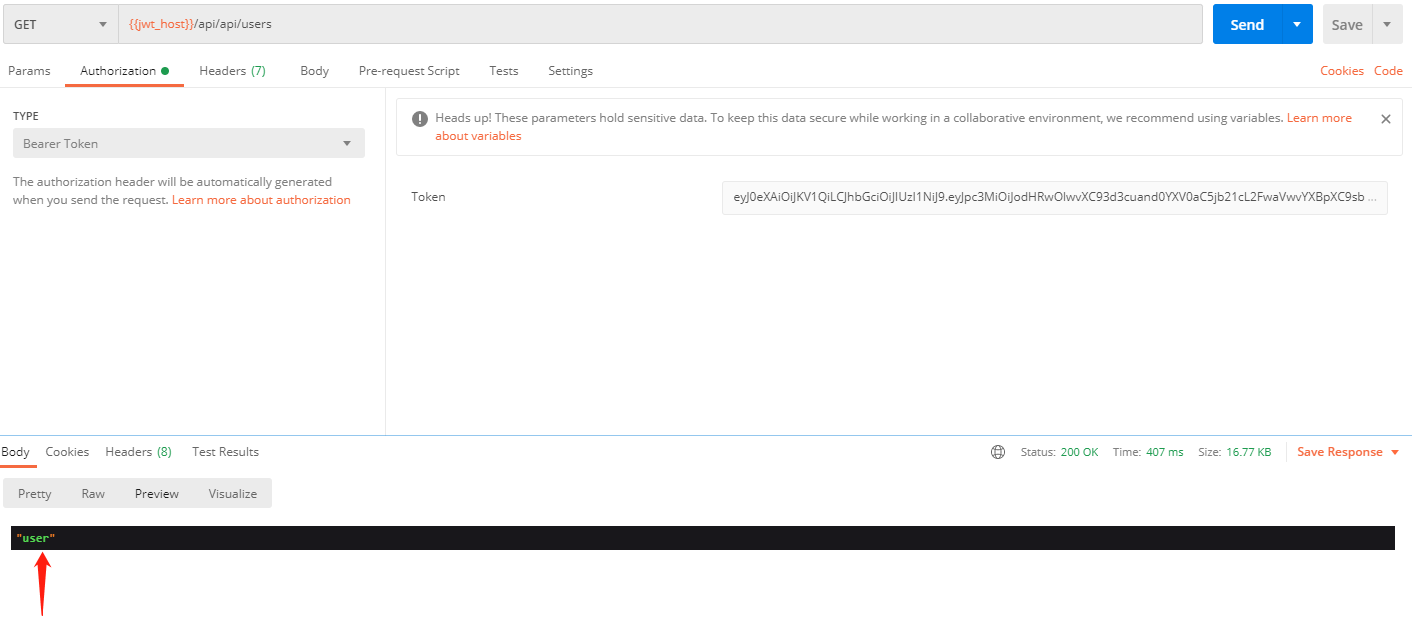Switch response view to Visualize
1412x636 pixels.
click(233, 494)
